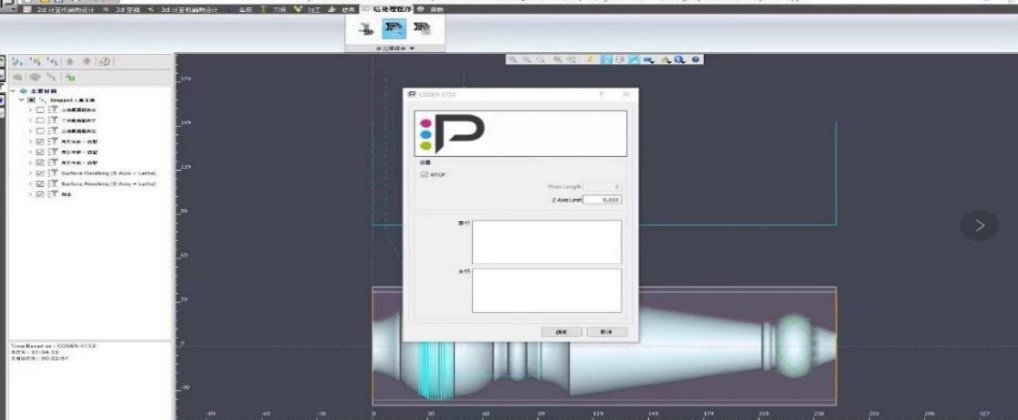Click the confirm button in the COSEN dialog
This screenshot has width=1018, height=420.
coord(561,331)
